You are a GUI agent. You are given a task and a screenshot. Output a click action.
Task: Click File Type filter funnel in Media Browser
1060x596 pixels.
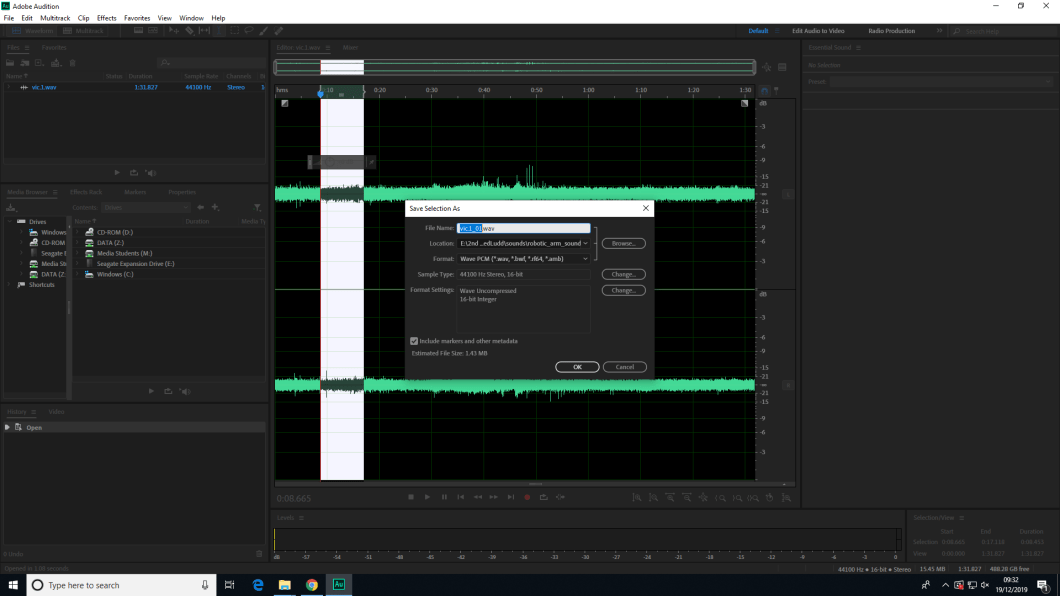[258, 207]
